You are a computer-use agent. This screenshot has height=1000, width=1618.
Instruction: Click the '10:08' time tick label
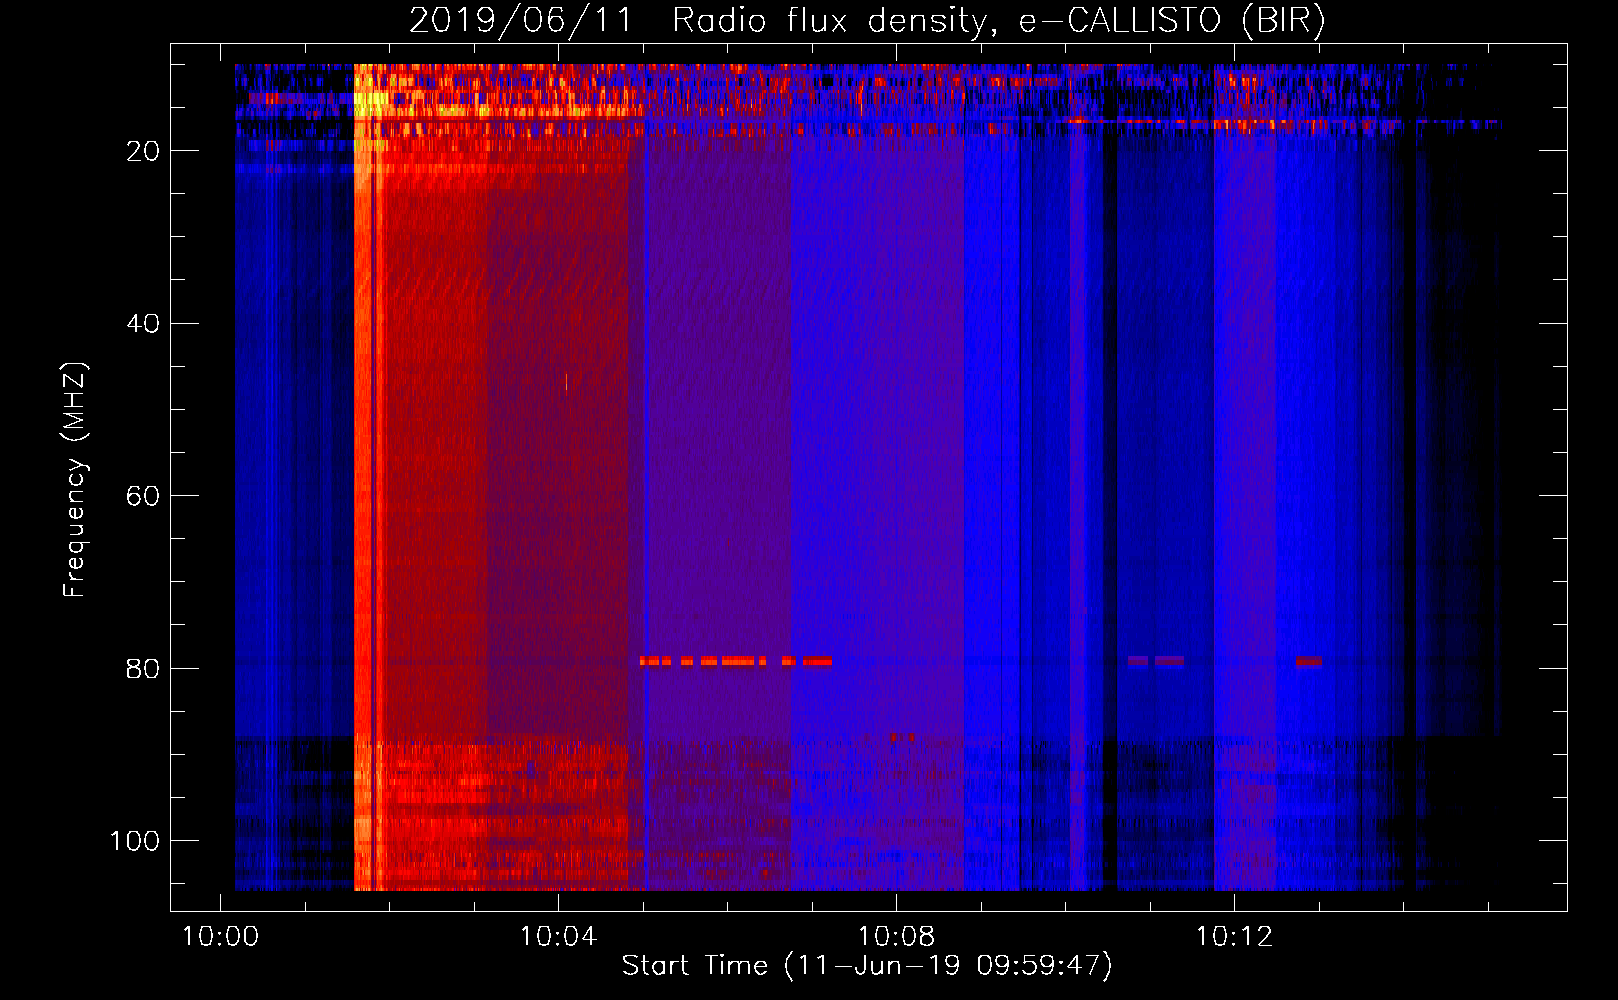[x=897, y=937]
